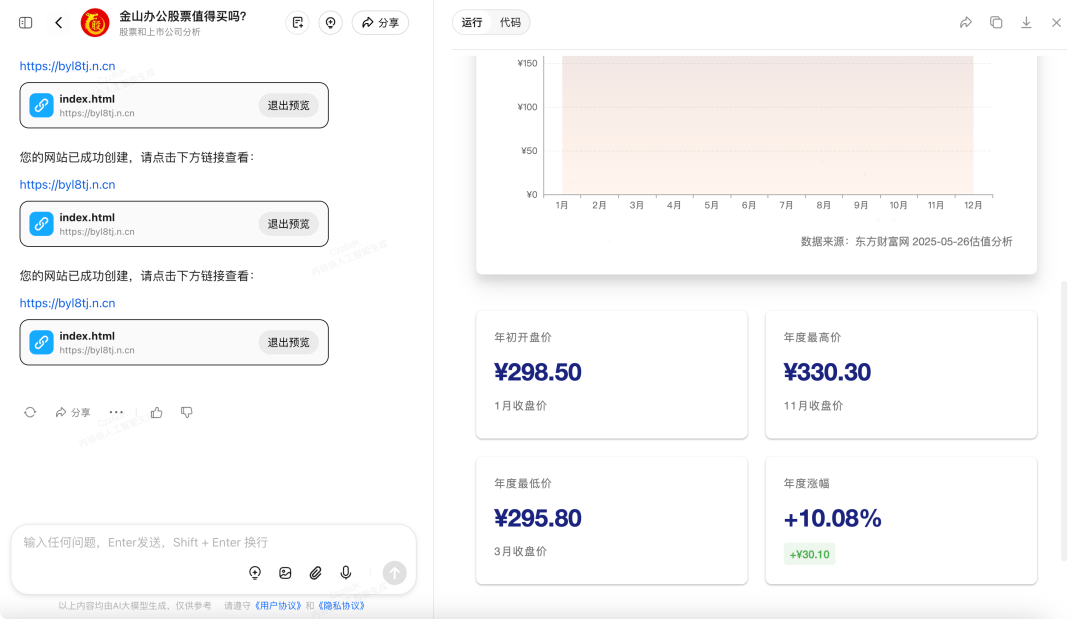The height and width of the screenshot is (619, 1080).
Task: Share this reply via 分享 below message
Action: [x=73, y=412]
